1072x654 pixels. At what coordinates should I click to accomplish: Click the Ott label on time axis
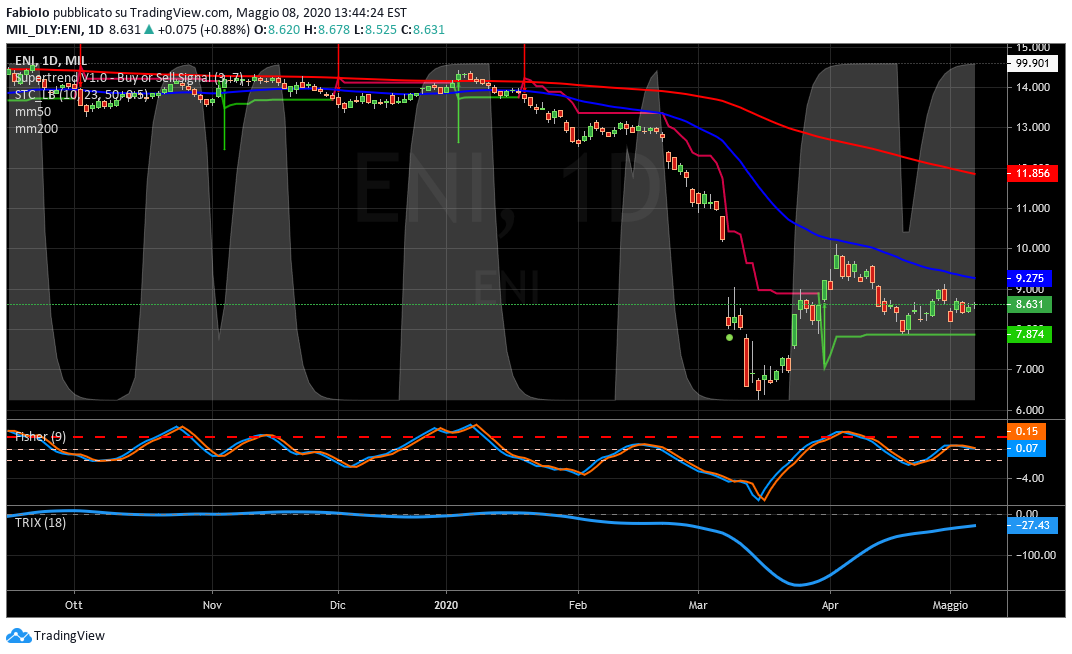pos(73,605)
